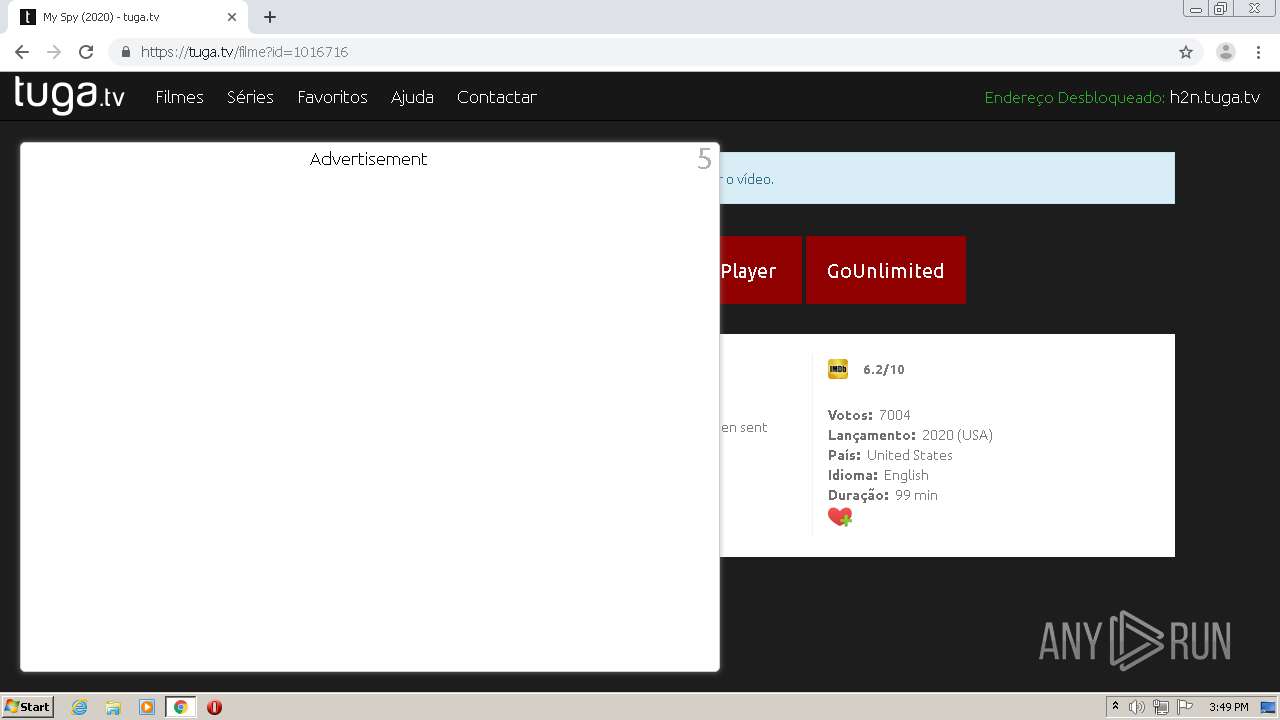Image resolution: width=1280 pixels, height=720 pixels.
Task: Go back with the browser back arrow
Action: [x=22, y=52]
